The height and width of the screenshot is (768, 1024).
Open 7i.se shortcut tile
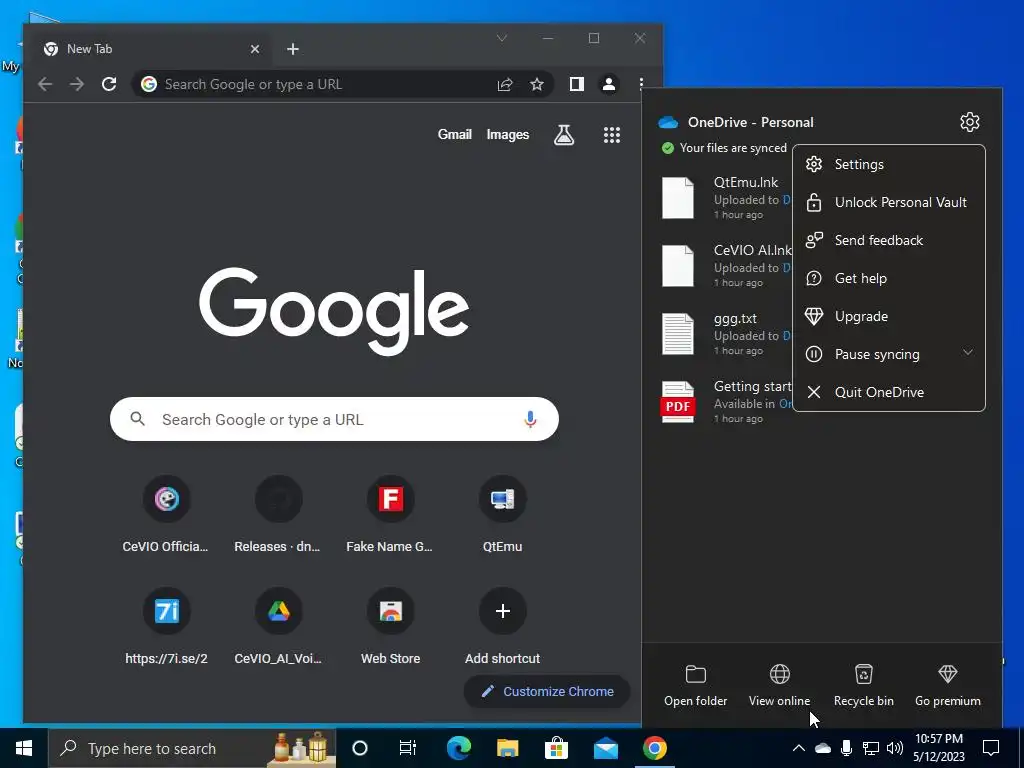click(x=166, y=628)
